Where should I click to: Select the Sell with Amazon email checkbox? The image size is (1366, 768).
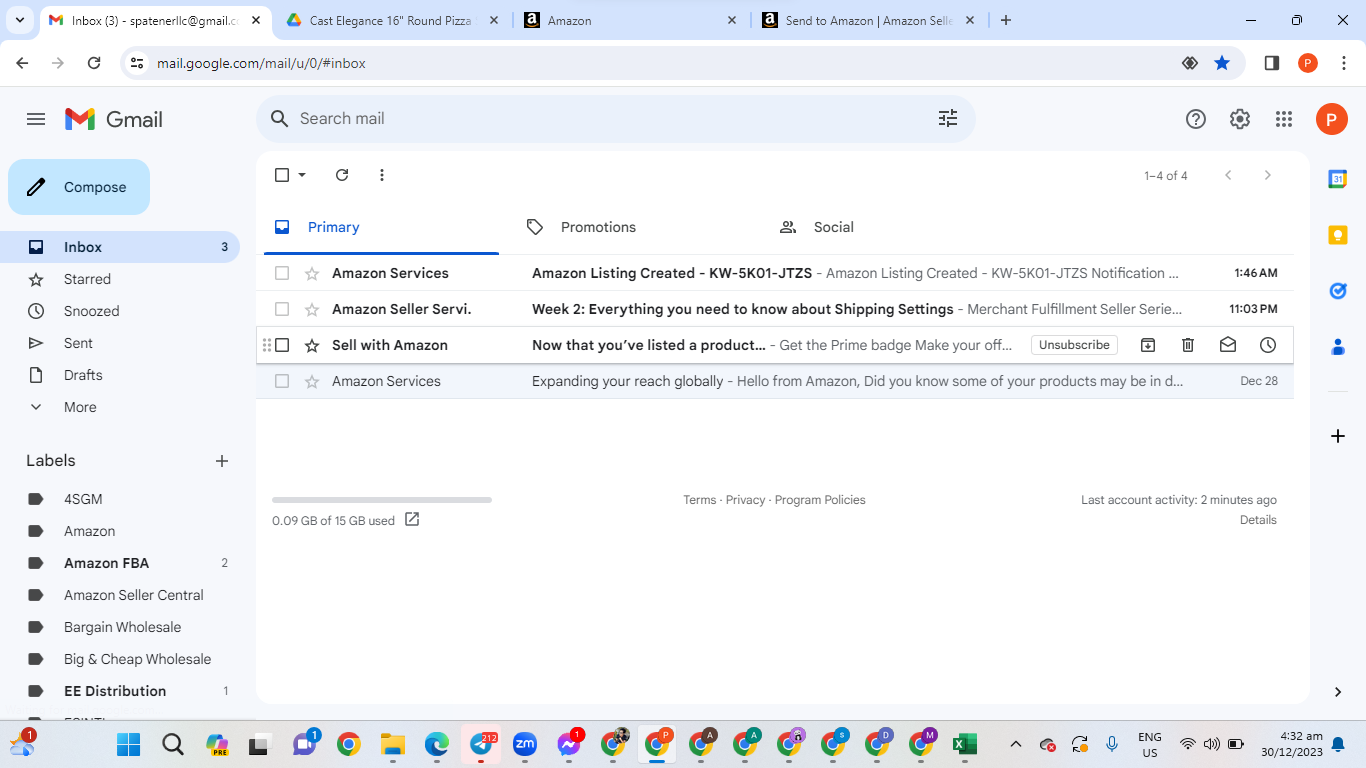[282, 345]
